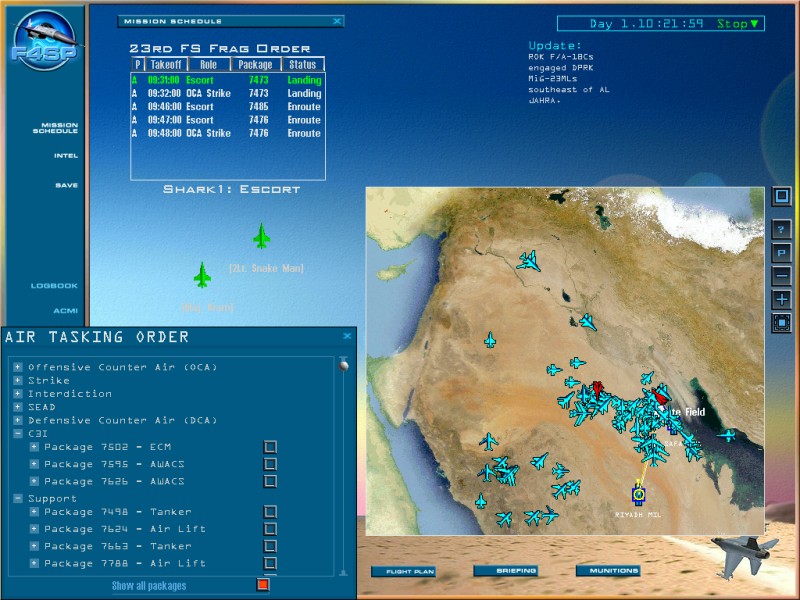Expand the Interdiction category
Screen dimensions: 800x600
coord(18,394)
